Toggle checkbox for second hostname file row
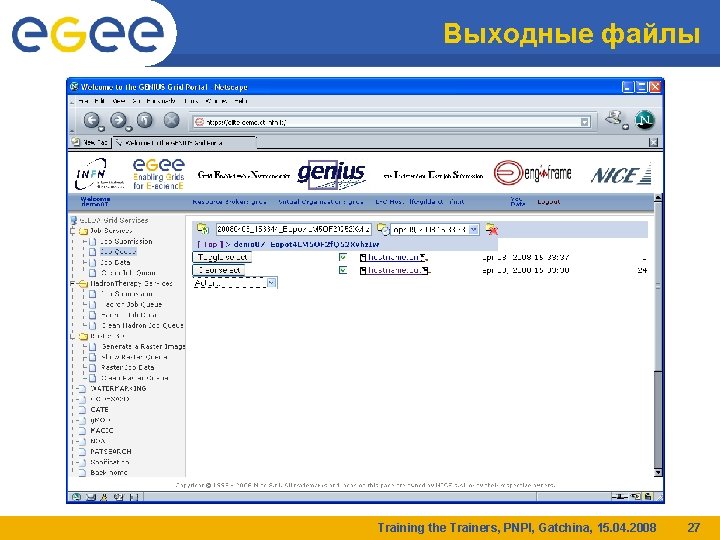The image size is (720, 540). tap(343, 270)
